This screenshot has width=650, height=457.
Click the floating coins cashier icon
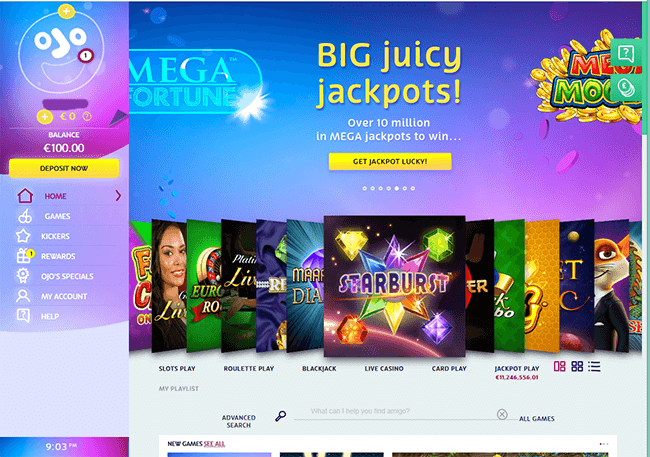(x=626, y=87)
